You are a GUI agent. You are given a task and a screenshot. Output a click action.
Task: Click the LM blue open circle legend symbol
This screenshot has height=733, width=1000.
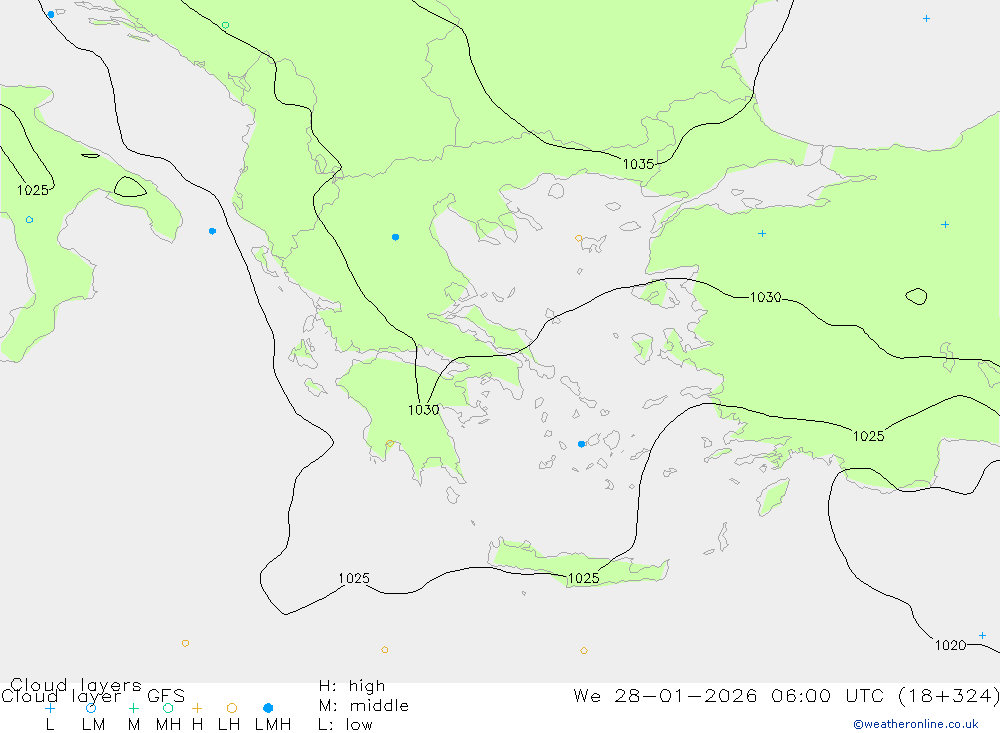pyautogui.click(x=91, y=708)
